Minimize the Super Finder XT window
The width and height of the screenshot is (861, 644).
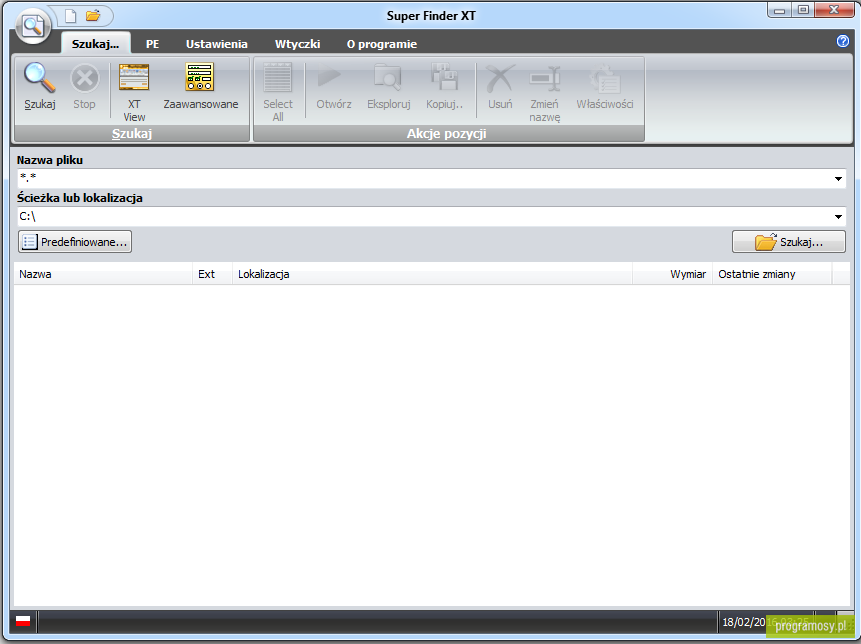[x=779, y=10]
